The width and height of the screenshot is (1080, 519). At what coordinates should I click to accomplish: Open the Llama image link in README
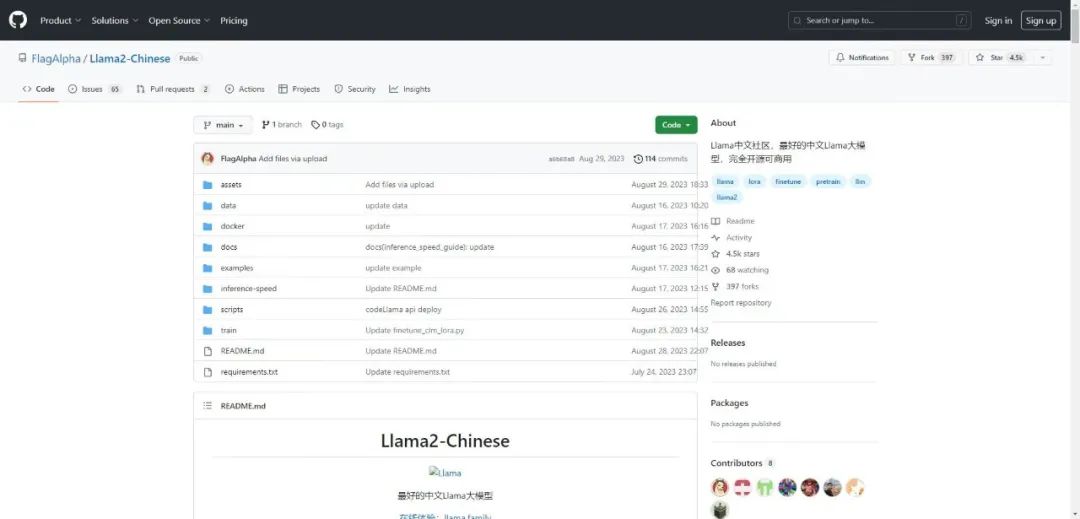point(445,473)
